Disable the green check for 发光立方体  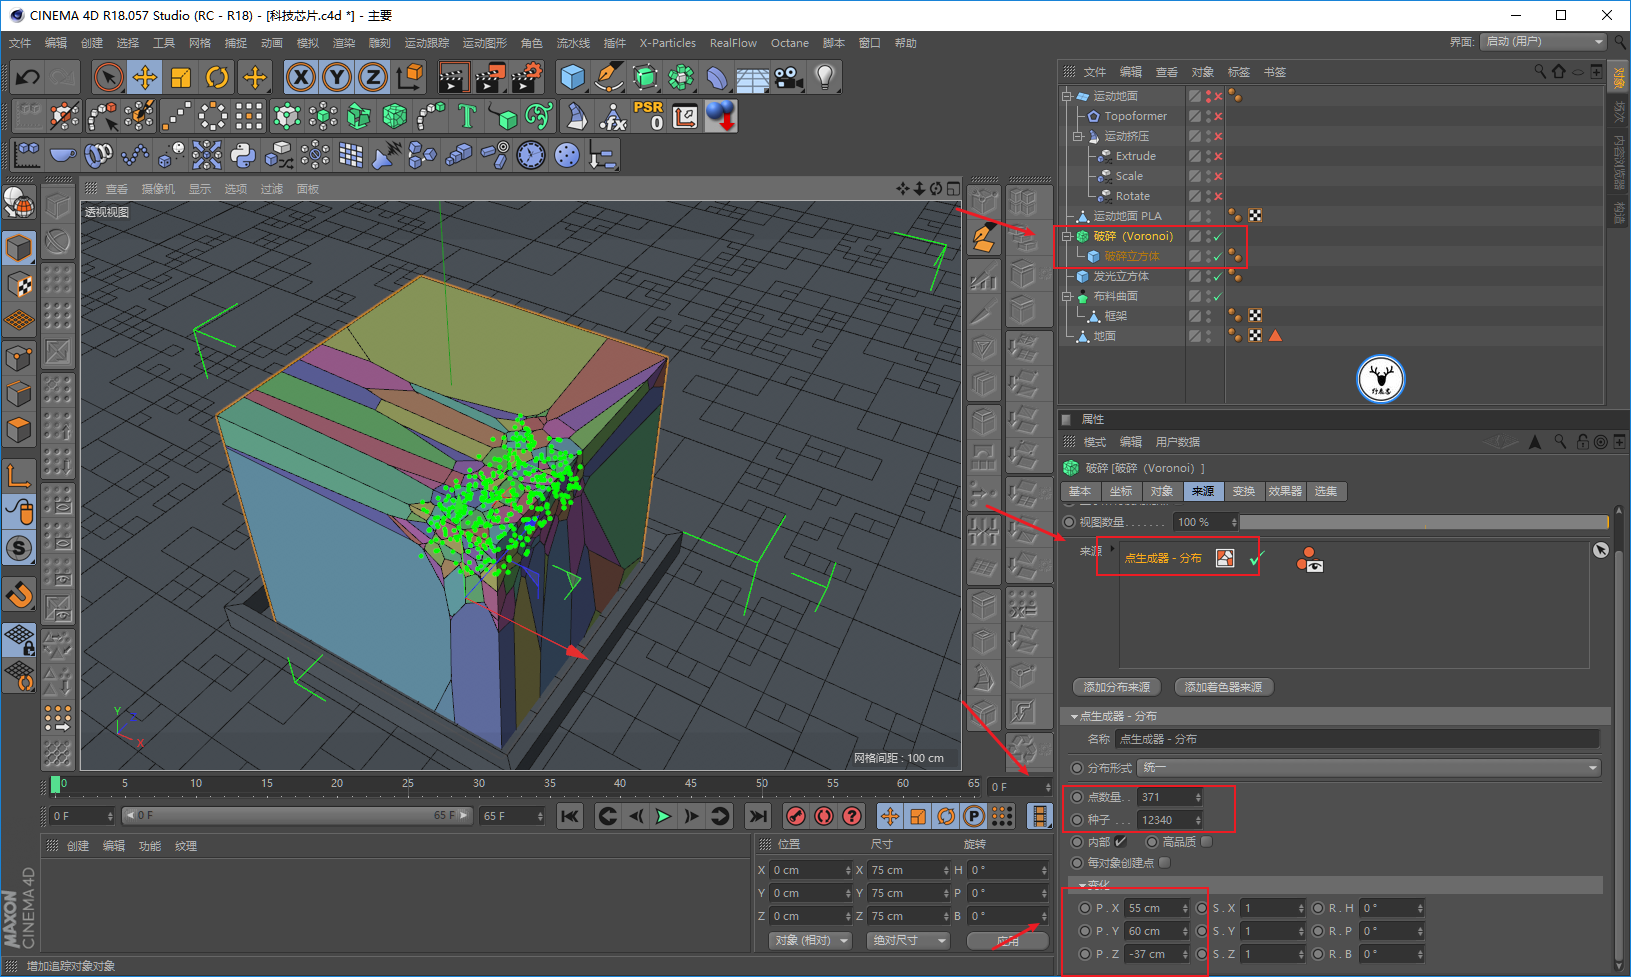(x=1218, y=276)
